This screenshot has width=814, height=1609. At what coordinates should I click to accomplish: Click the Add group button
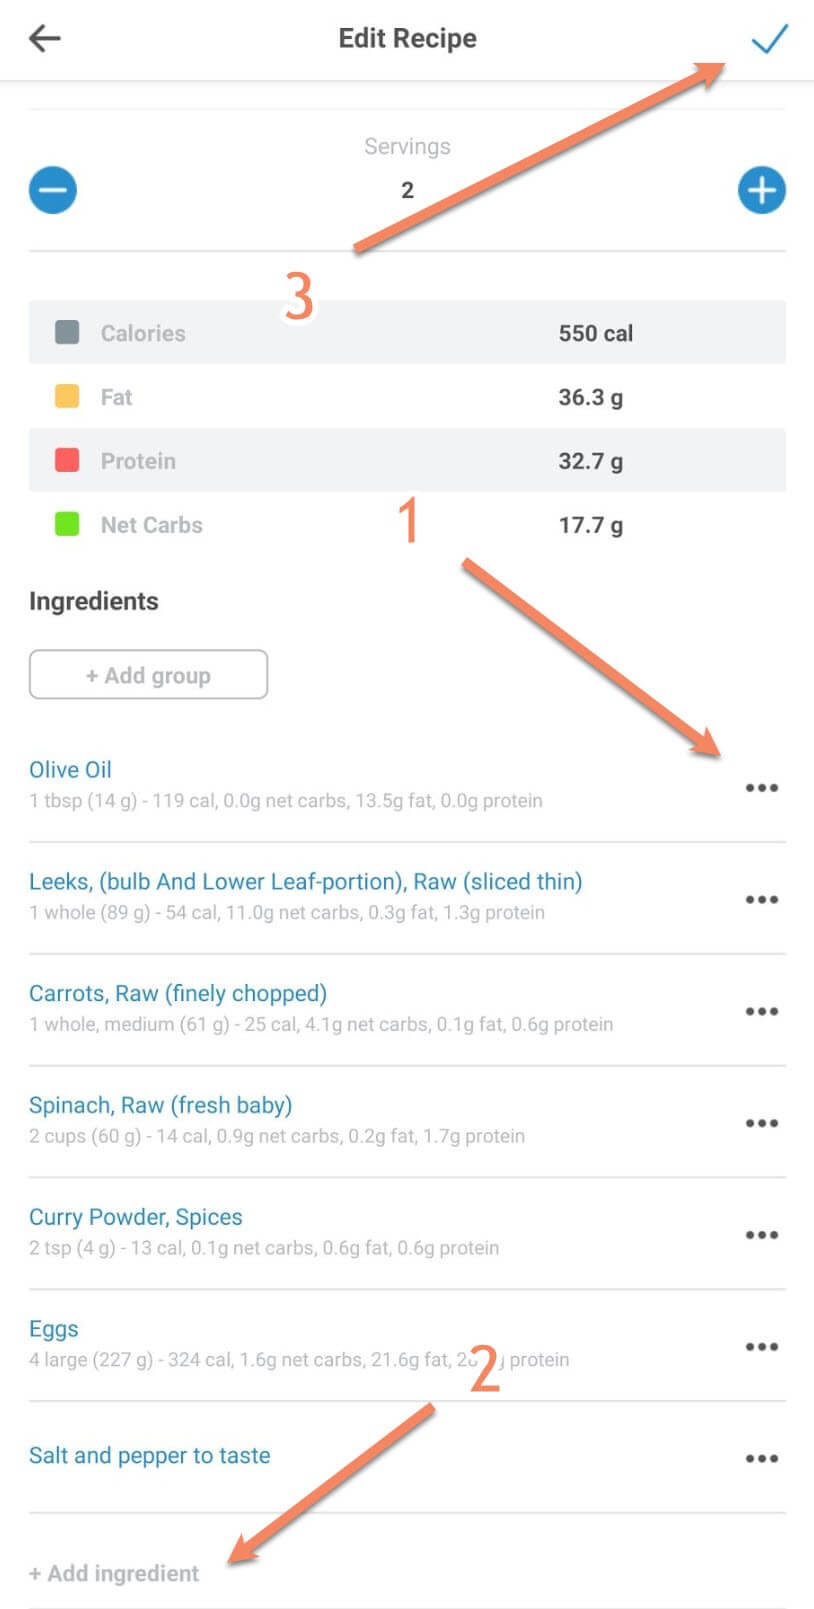tap(148, 675)
